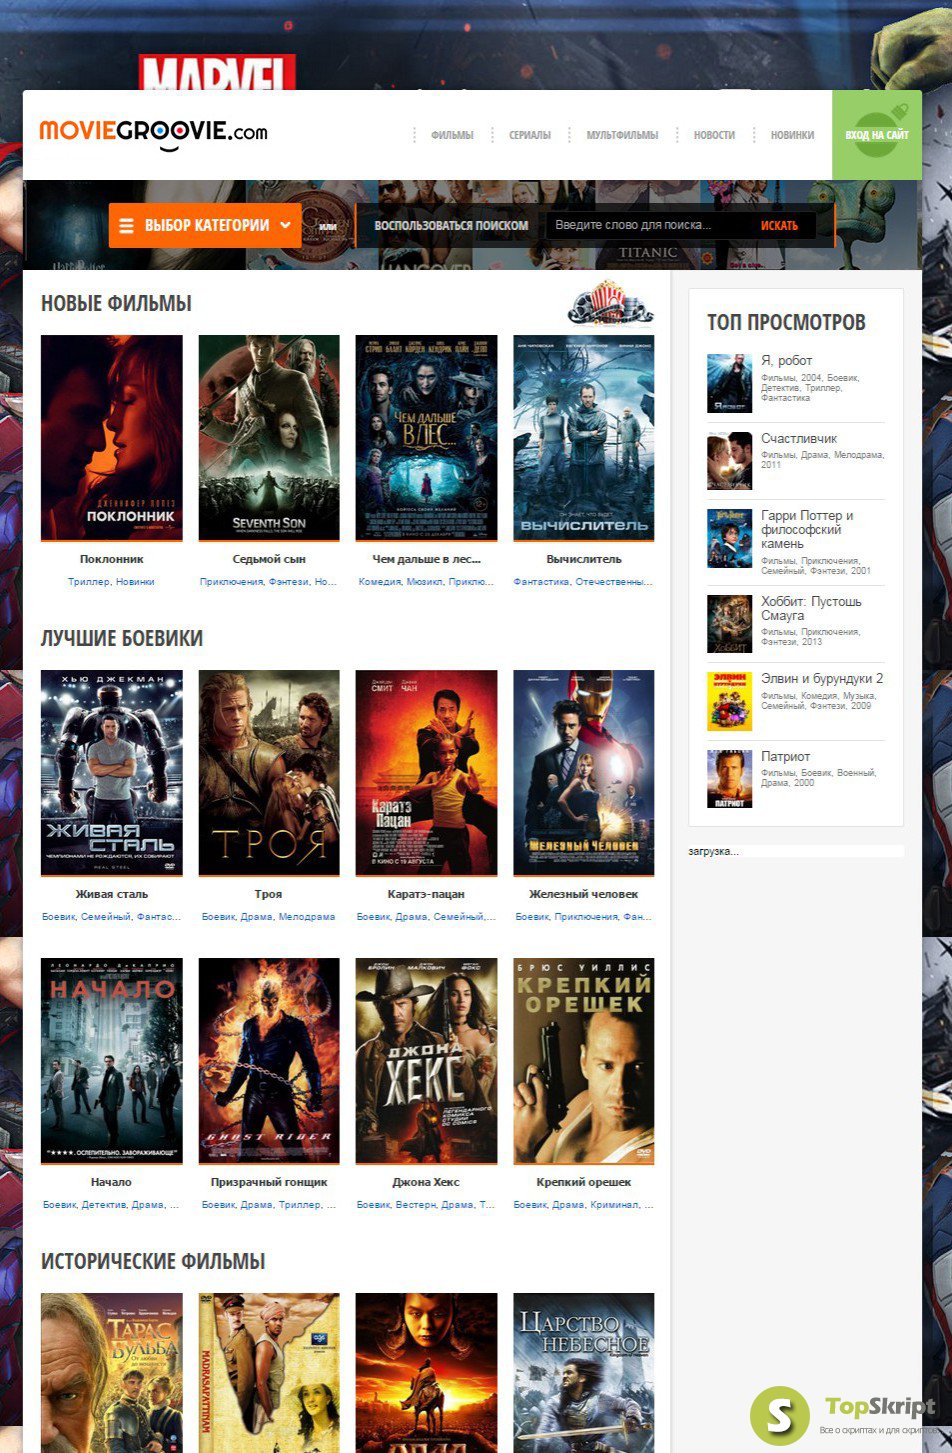Click the Начало title link
952x1453 pixels.
tap(112, 1182)
